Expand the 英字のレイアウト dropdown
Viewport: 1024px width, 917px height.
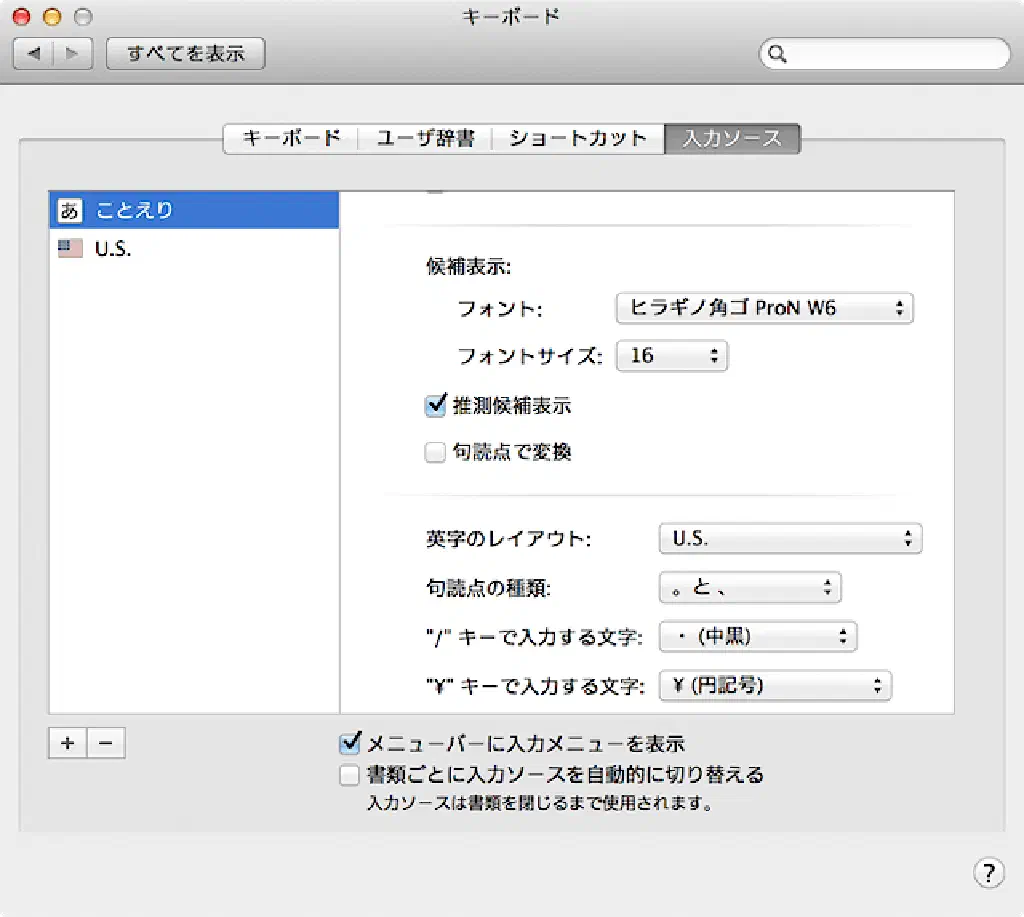click(790, 539)
